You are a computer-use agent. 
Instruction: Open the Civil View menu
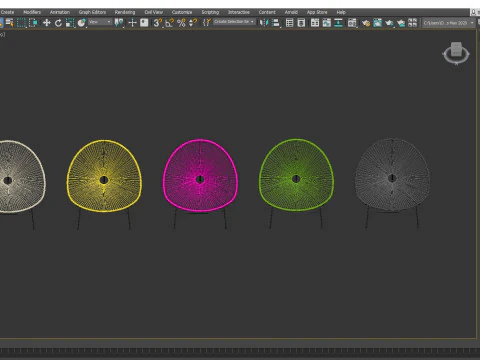click(x=154, y=12)
